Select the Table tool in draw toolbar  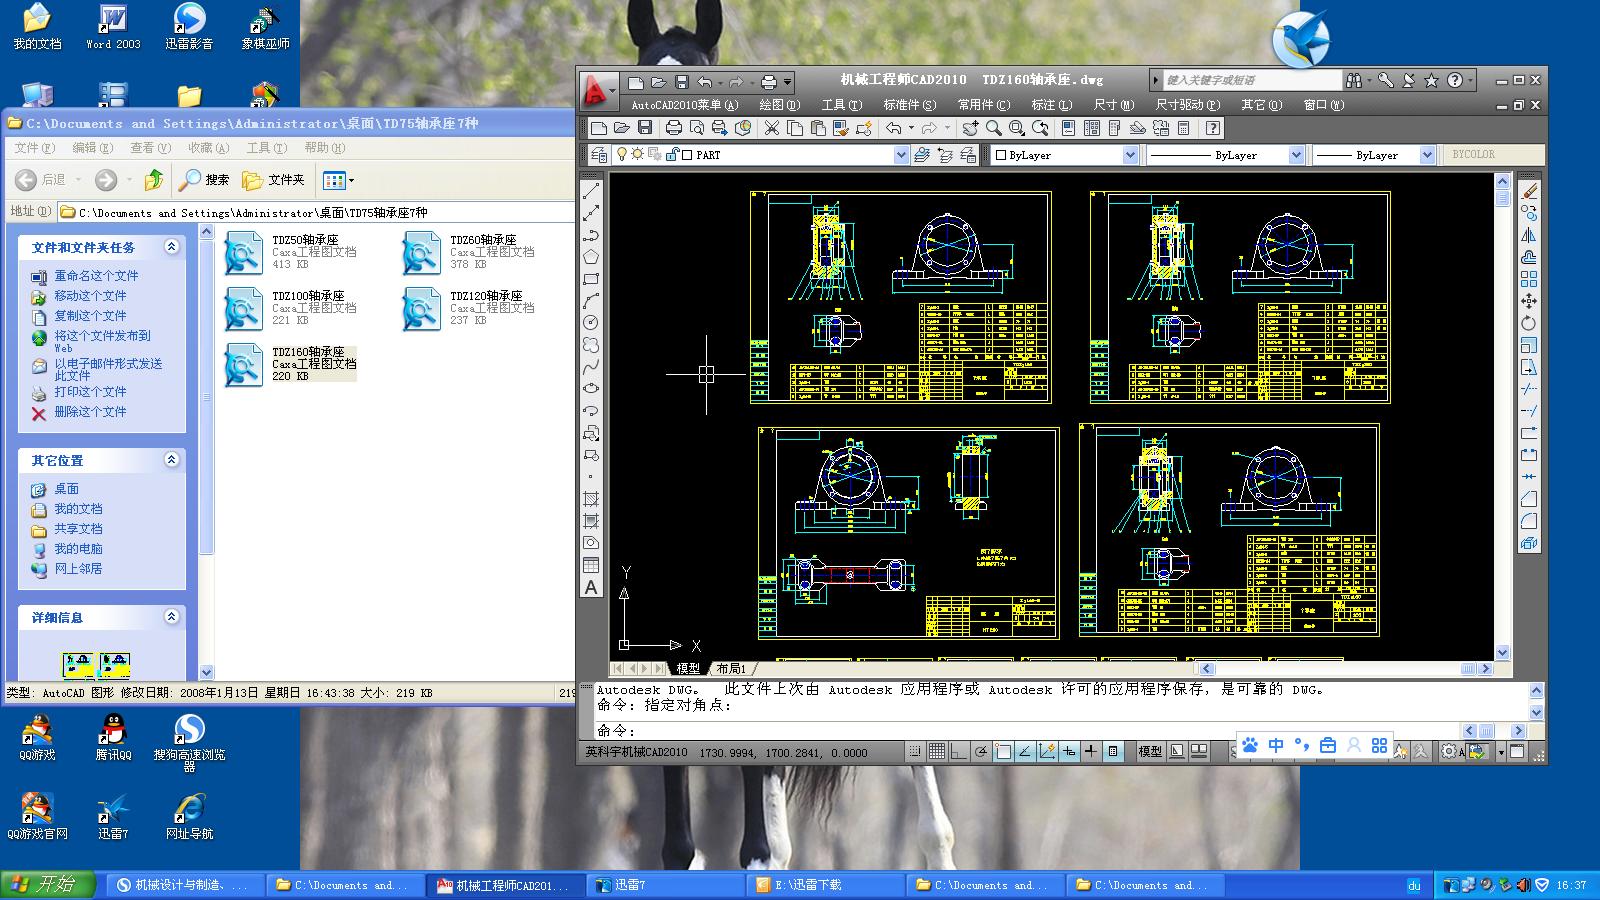tap(591, 565)
